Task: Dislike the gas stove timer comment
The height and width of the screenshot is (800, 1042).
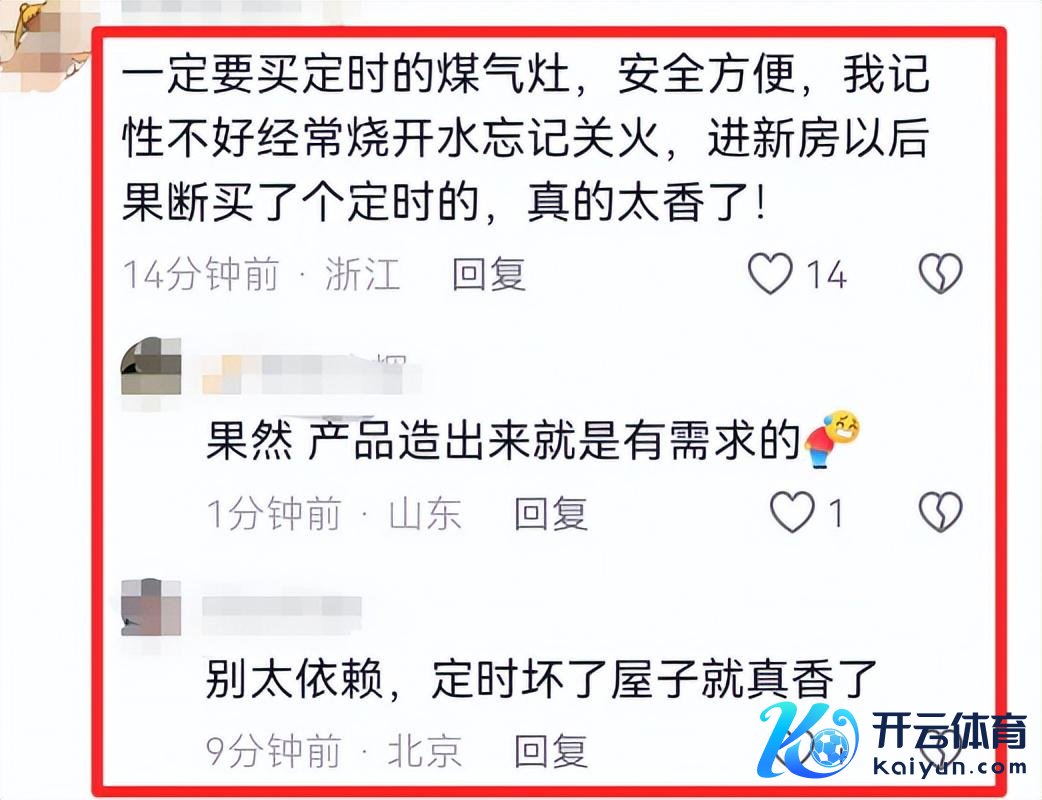Action: pyautogui.click(x=940, y=273)
